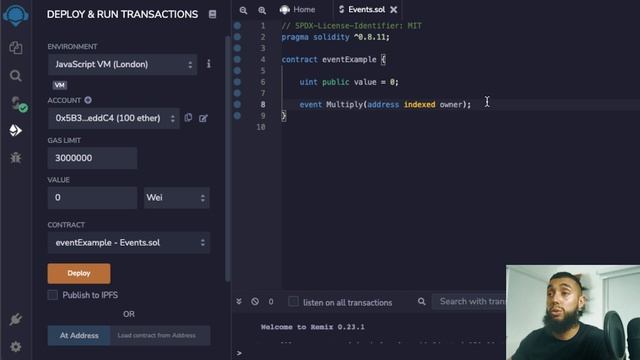640x360 pixels.
Task: Open Wei value unit dropdown
Action: click(176, 198)
